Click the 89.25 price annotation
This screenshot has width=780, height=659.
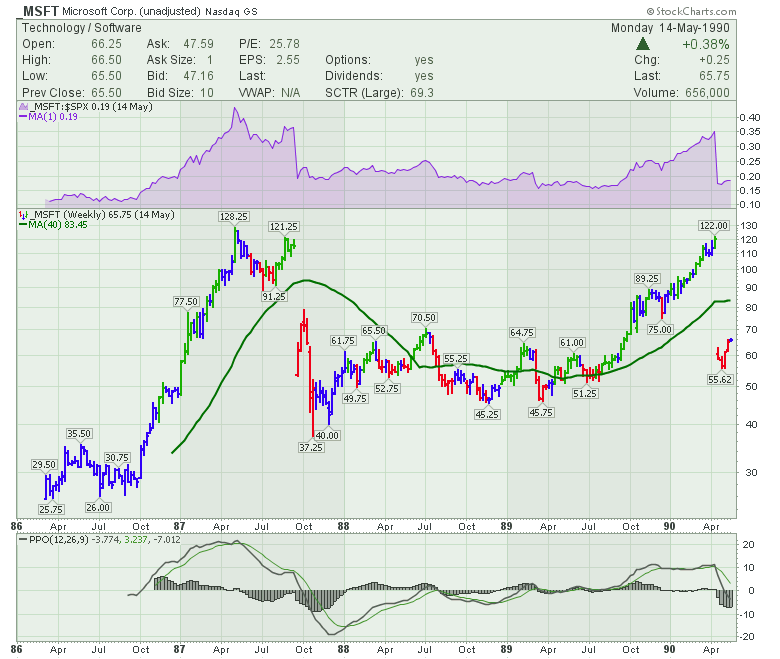pos(646,278)
